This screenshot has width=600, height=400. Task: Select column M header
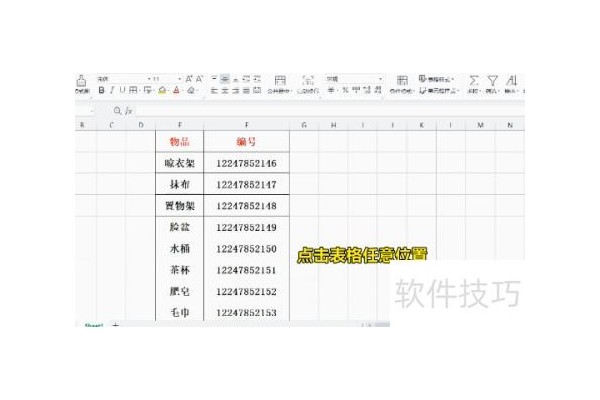pos(481,125)
